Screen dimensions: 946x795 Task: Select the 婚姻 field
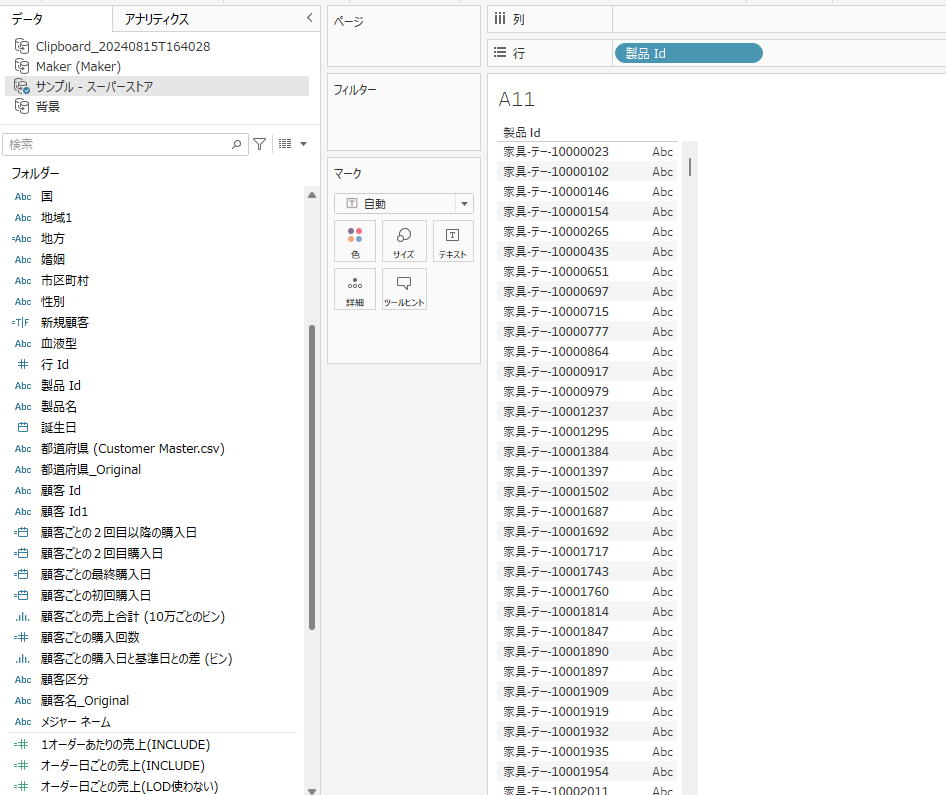52,260
